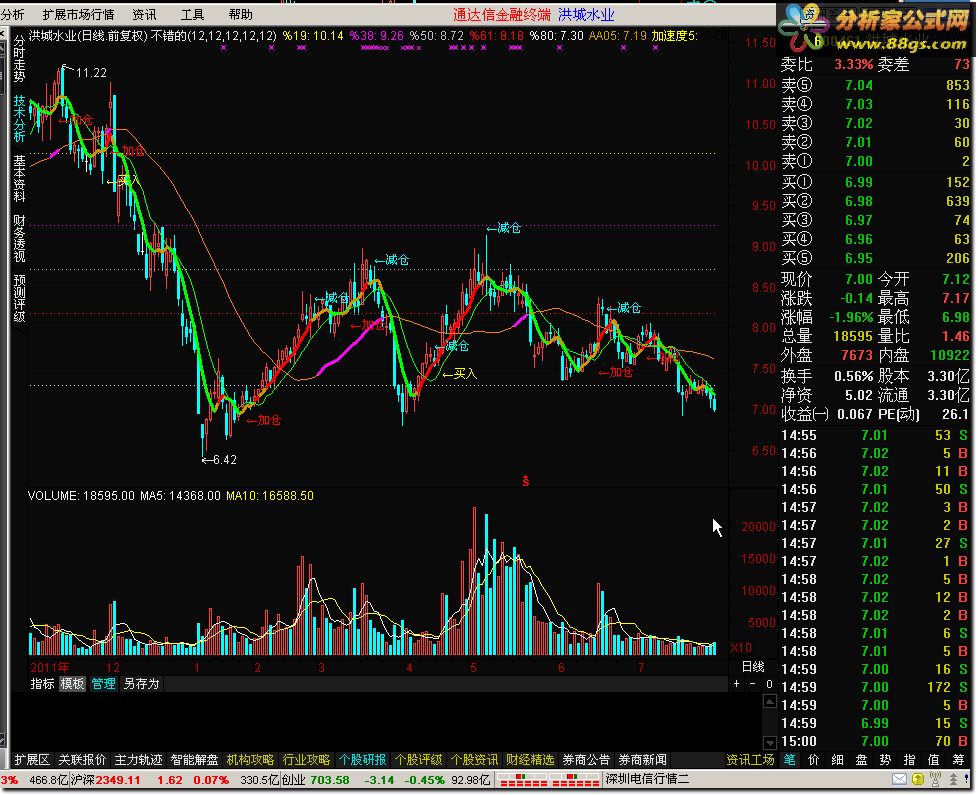This screenshot has width=978, height=795.
Task: Click the 指标 button under chart
Action: point(42,684)
